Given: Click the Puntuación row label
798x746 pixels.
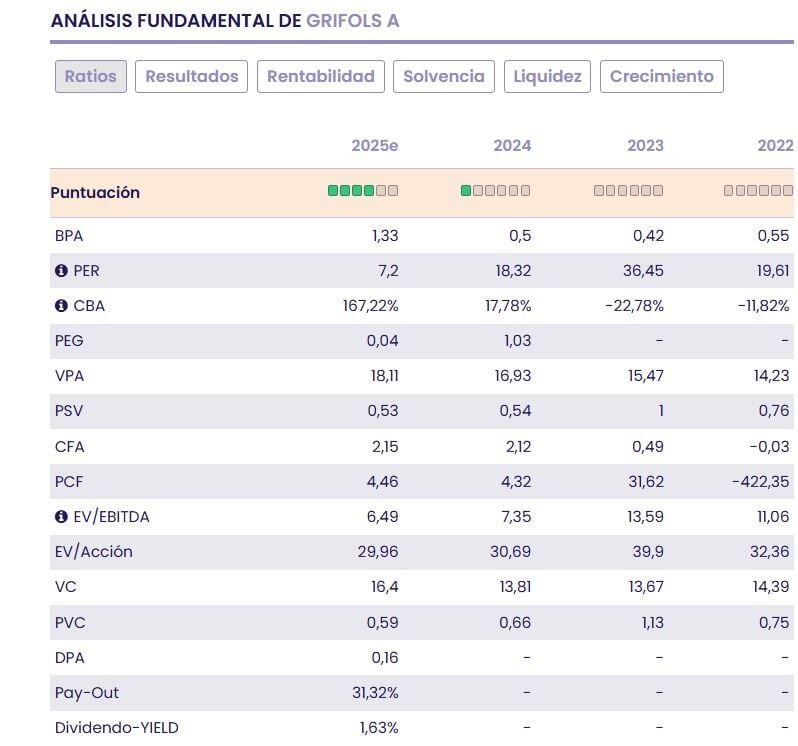Looking at the screenshot, I should click(x=95, y=192).
